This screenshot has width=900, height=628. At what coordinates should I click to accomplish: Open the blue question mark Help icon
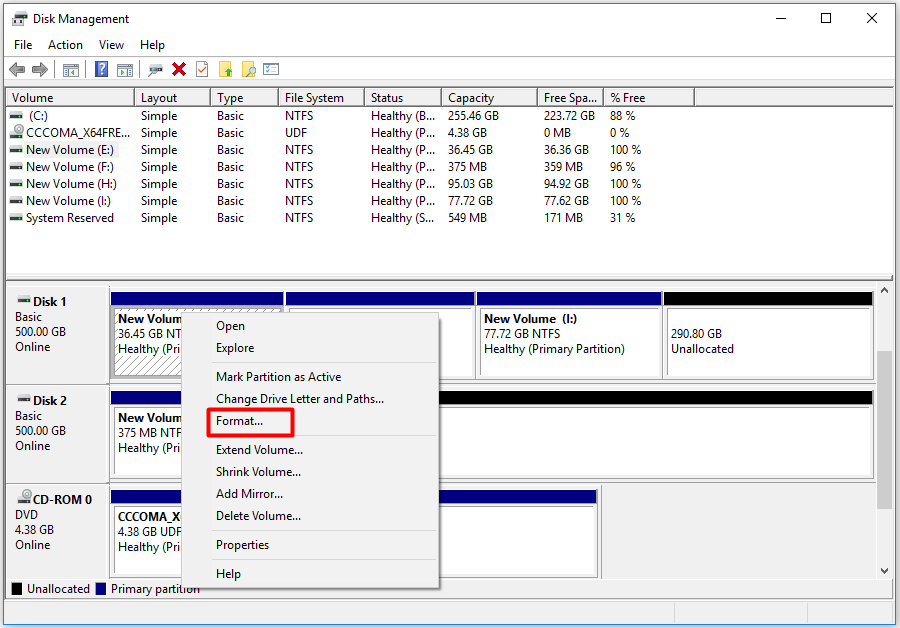(x=102, y=69)
